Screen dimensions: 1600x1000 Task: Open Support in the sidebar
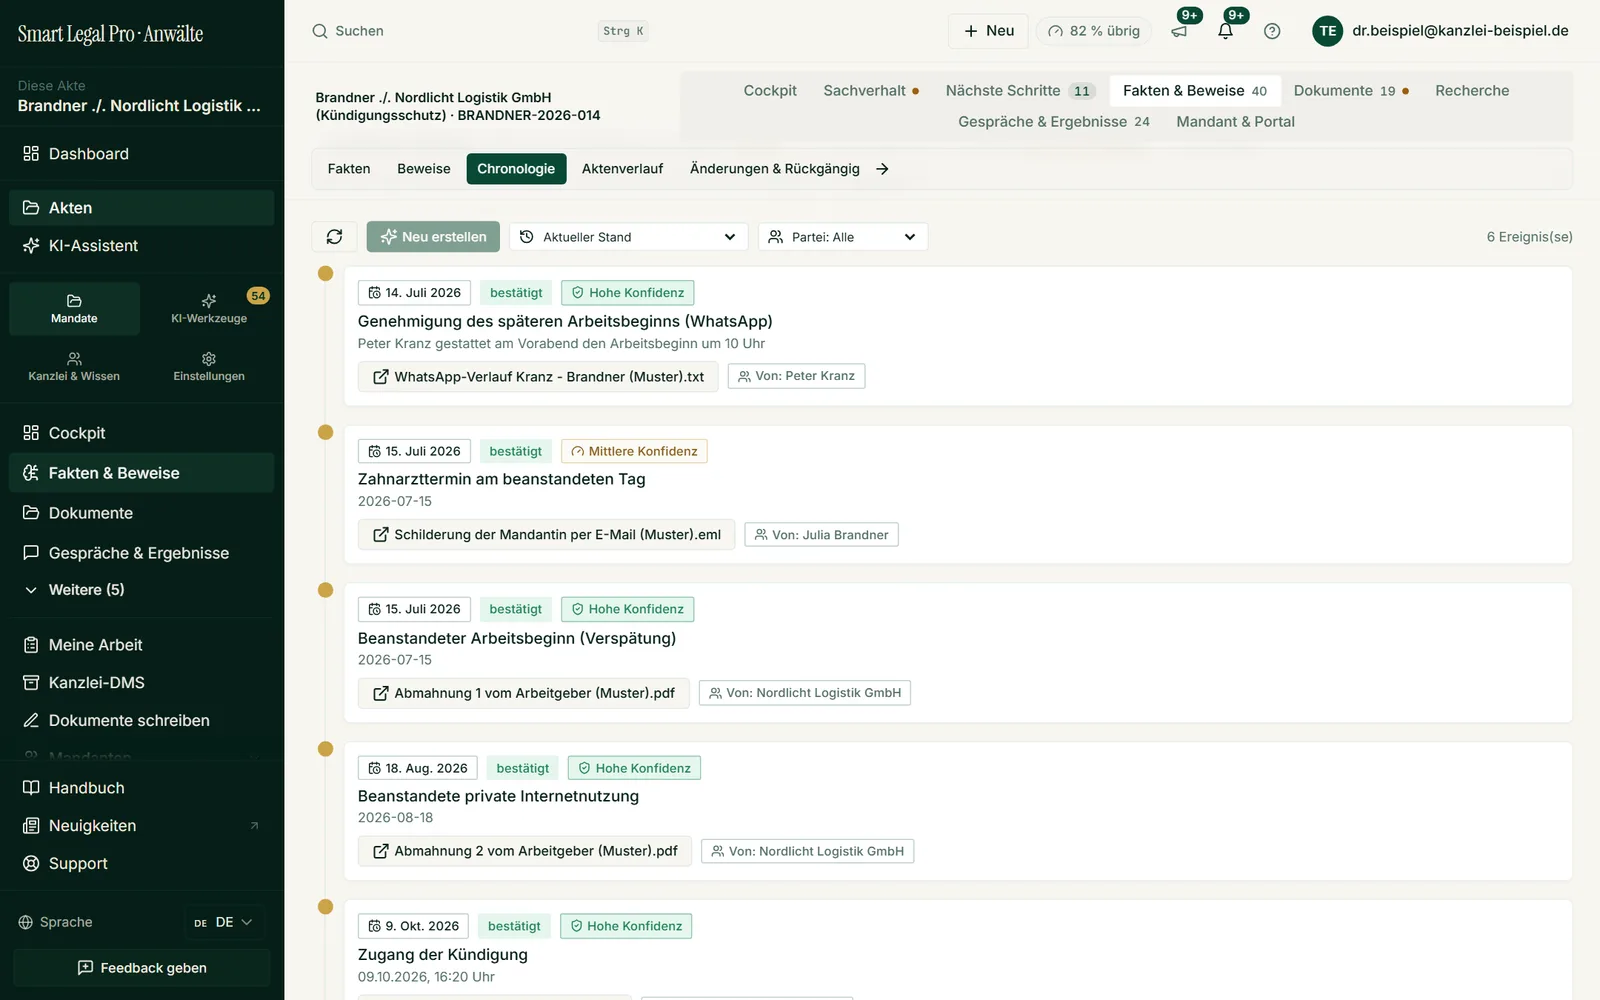pos(142,864)
